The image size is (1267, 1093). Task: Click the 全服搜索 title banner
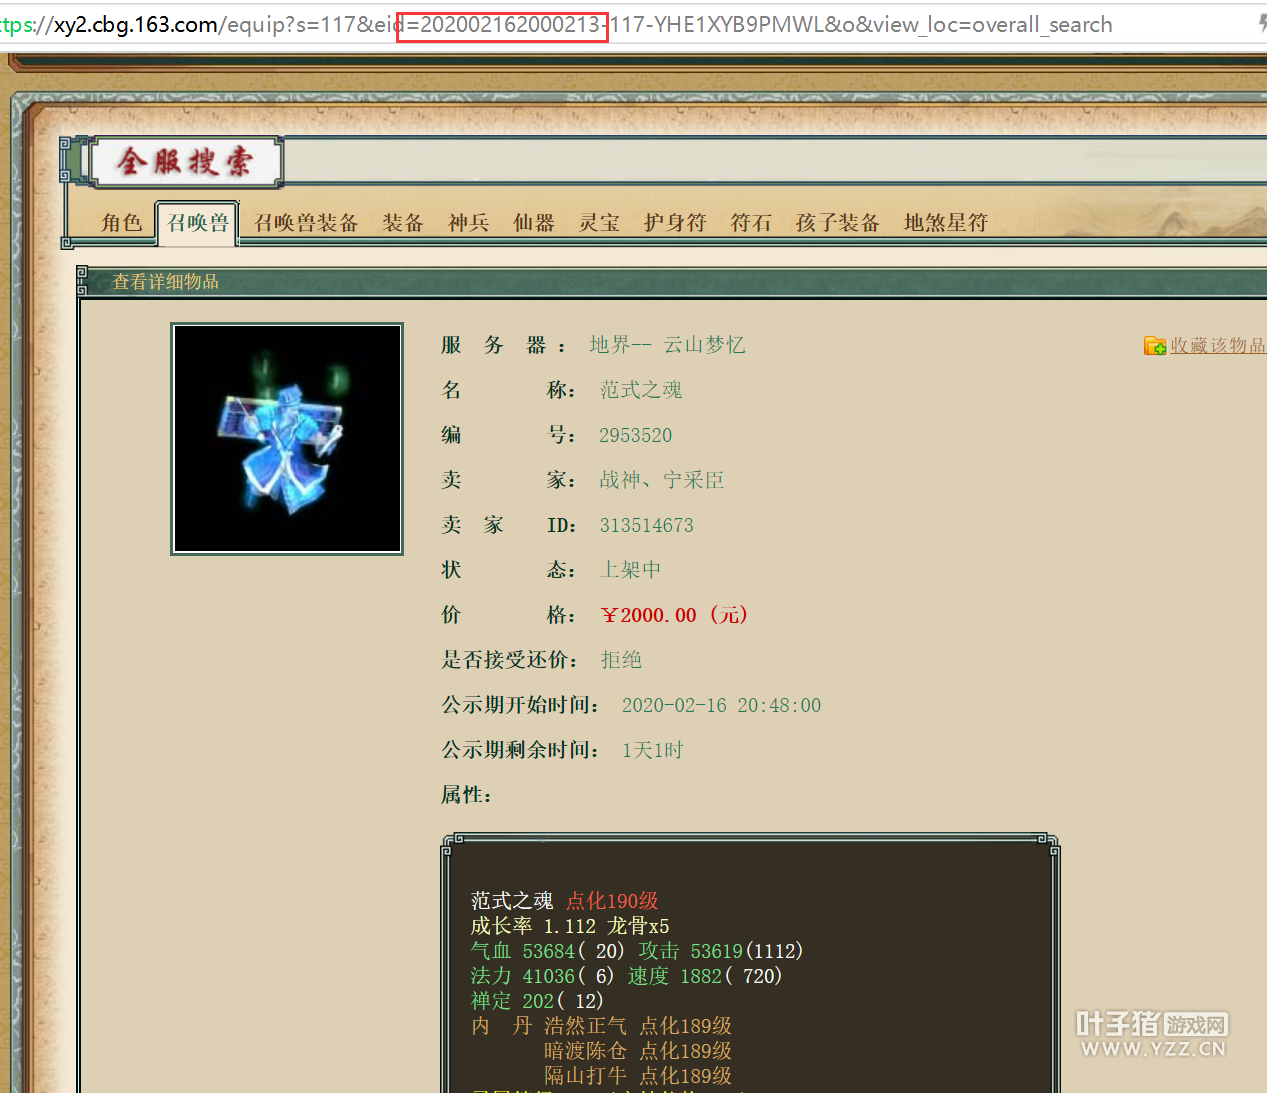click(185, 162)
